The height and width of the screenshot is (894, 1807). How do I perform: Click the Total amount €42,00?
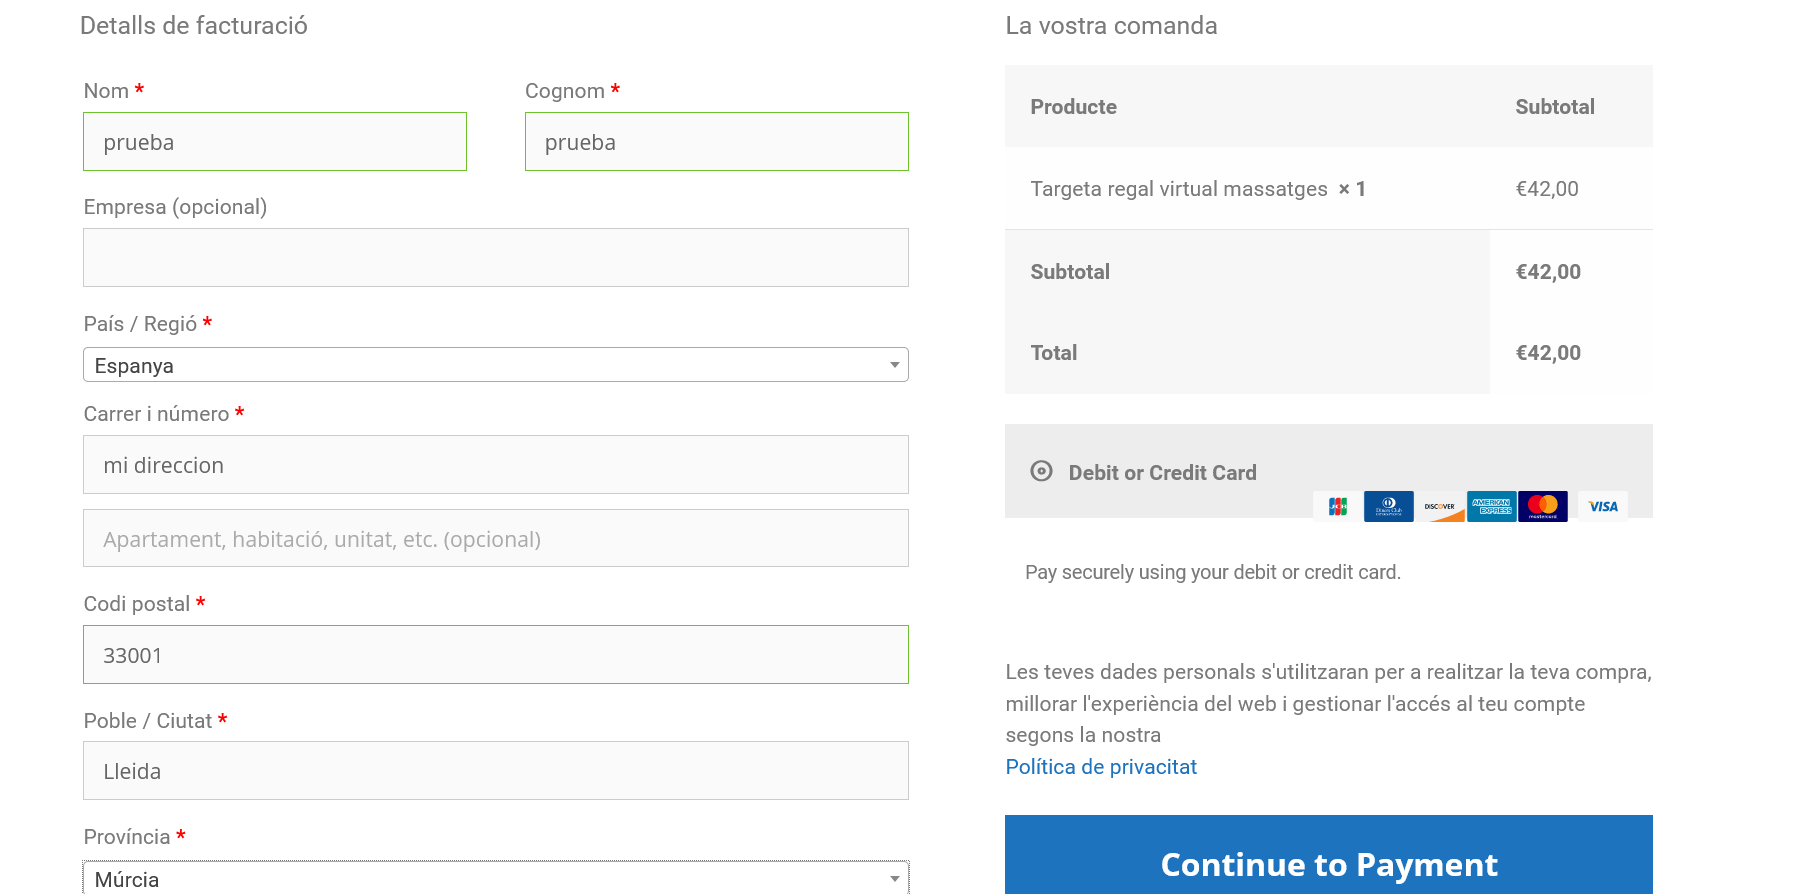1548,353
